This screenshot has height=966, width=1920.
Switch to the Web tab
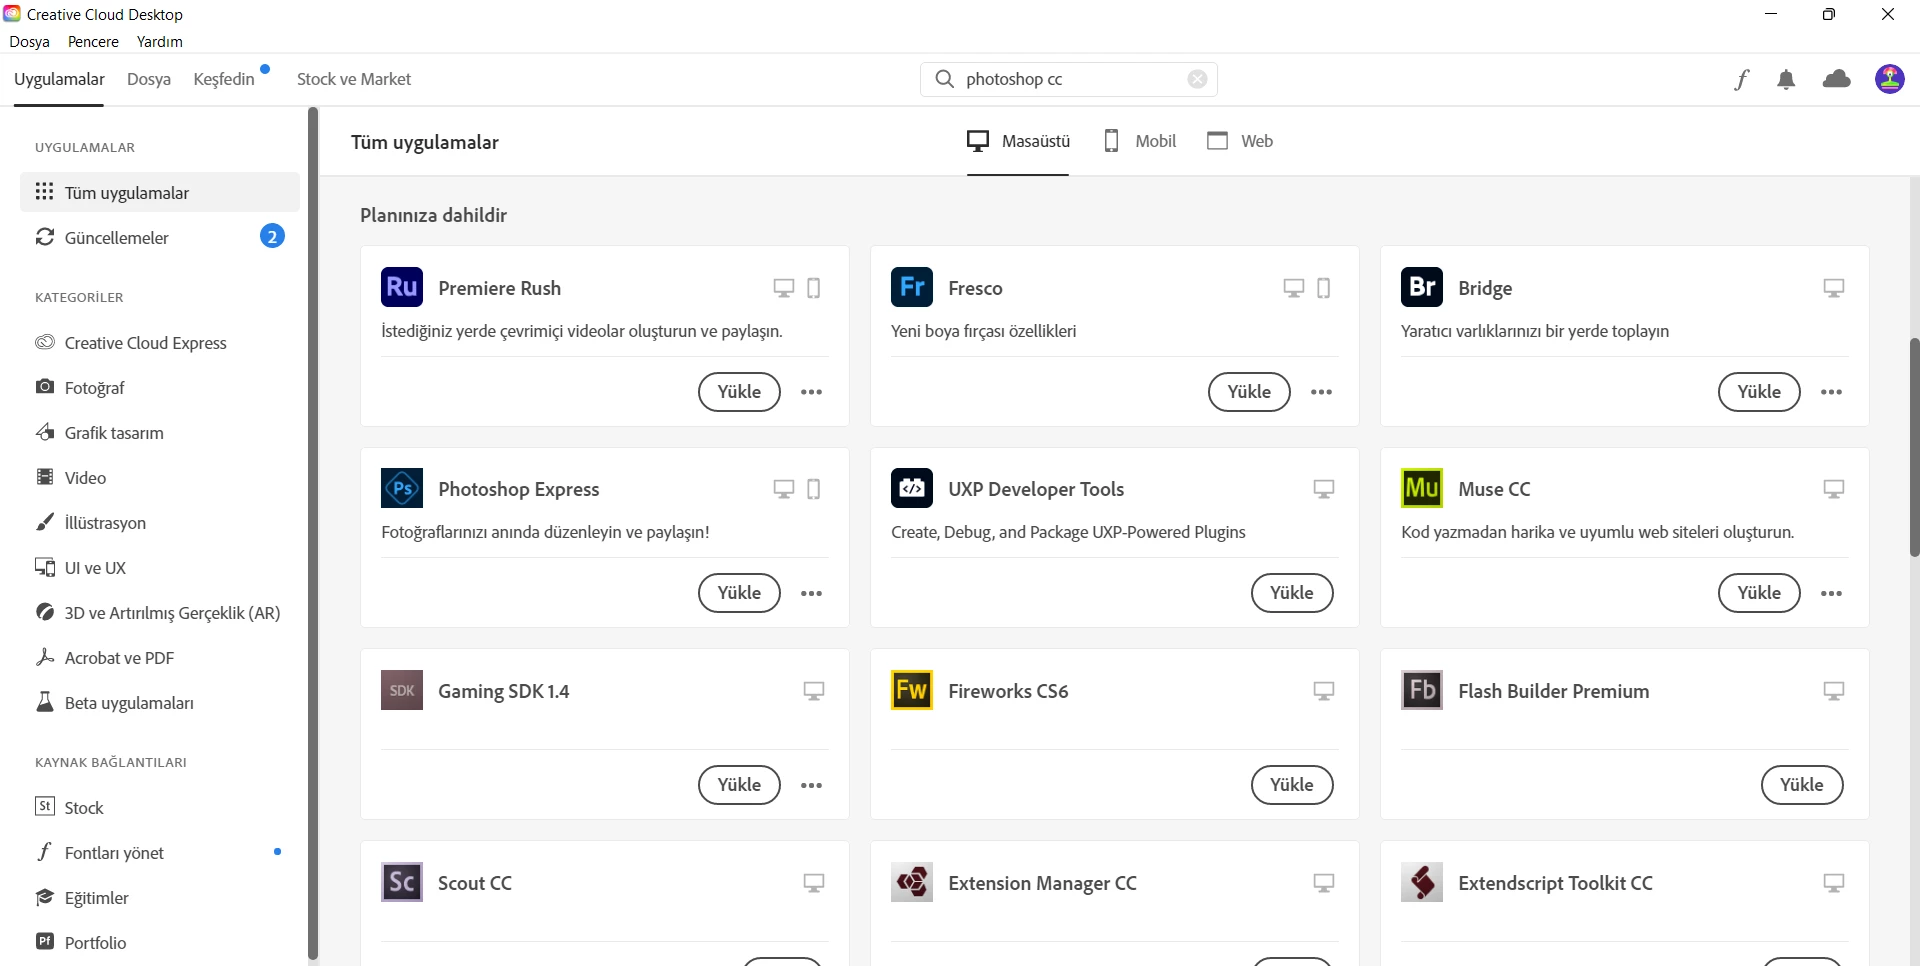point(1240,141)
